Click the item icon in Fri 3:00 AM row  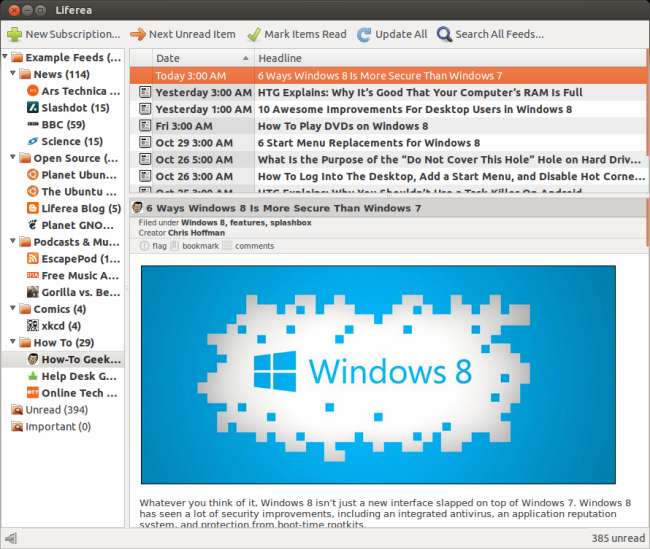pyautogui.click(x=145, y=126)
